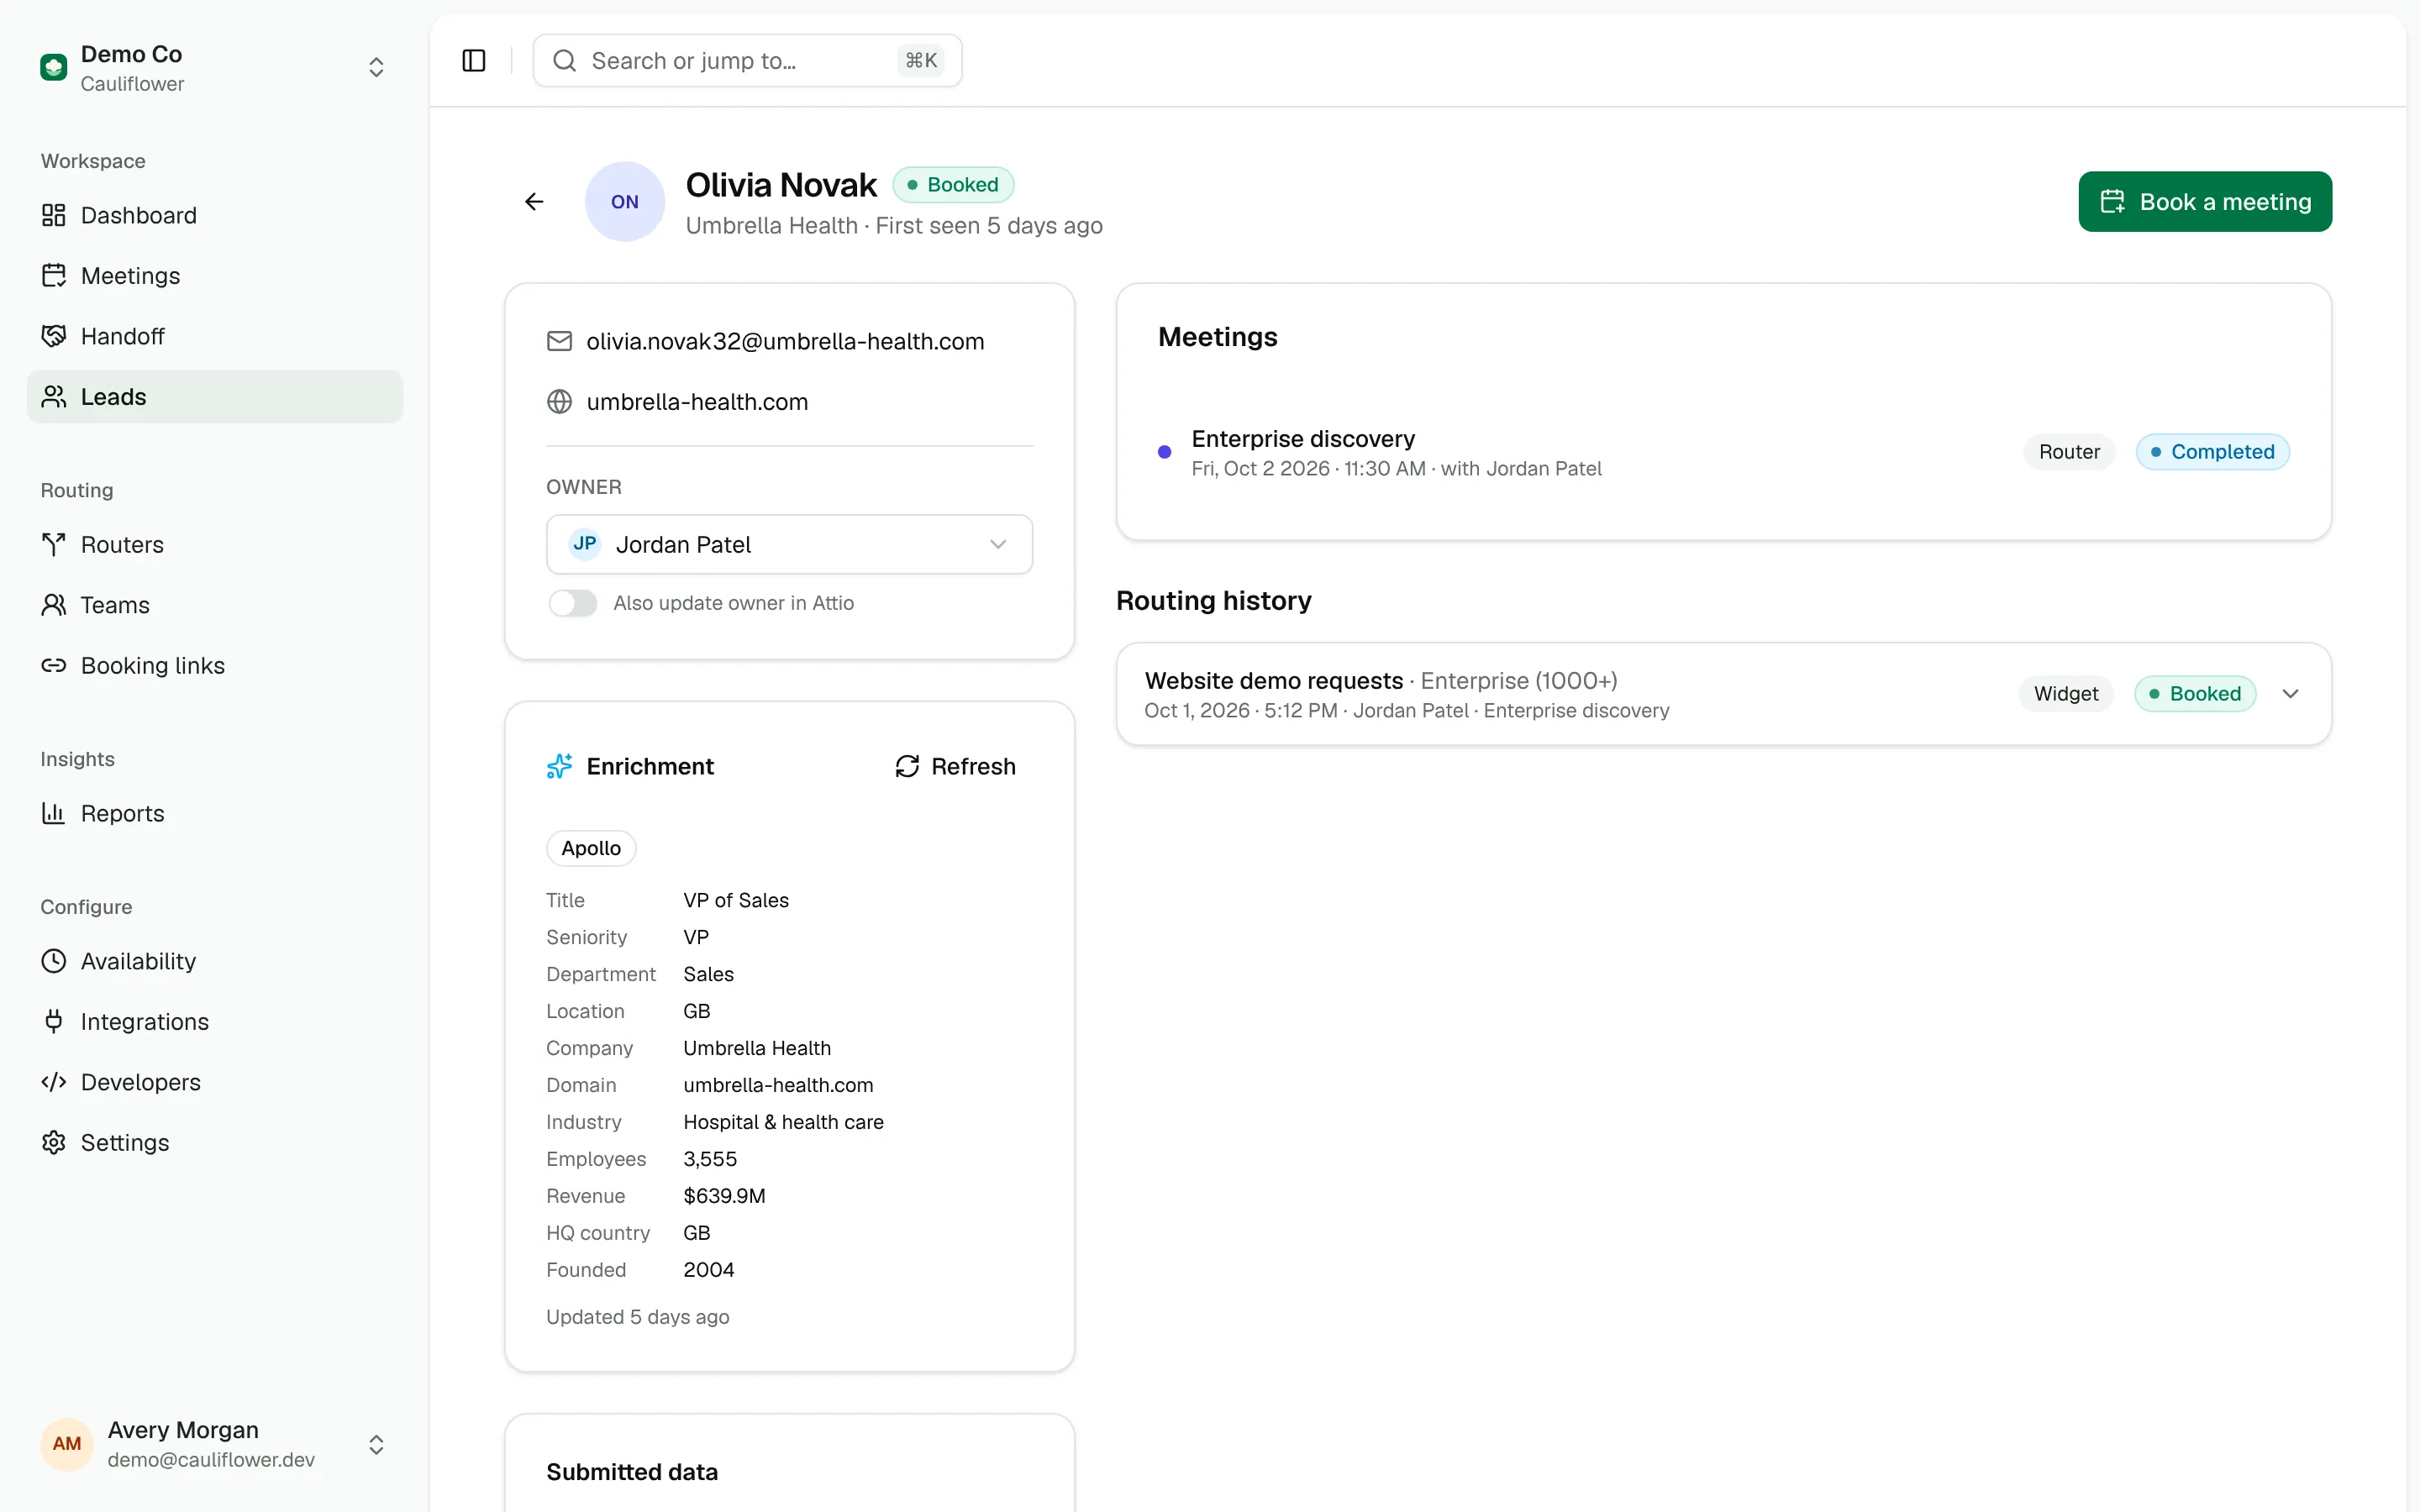This screenshot has height=1512, width=2420.
Task: Open the Teams page
Action: (214, 605)
